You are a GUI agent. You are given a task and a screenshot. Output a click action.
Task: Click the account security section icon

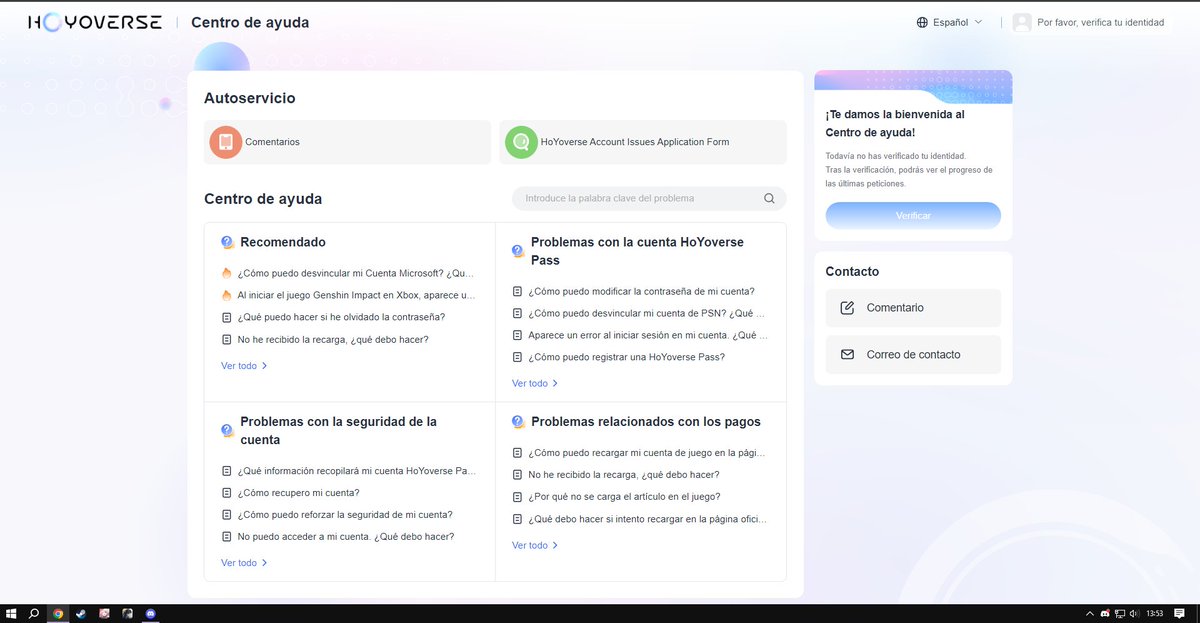click(x=227, y=431)
